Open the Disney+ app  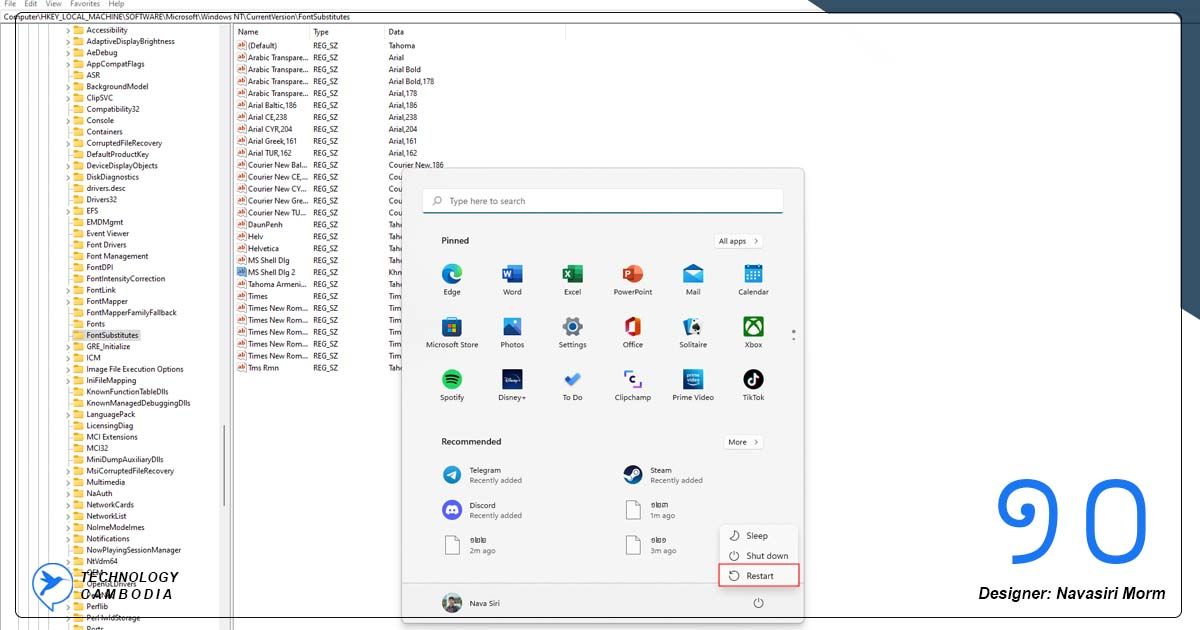coord(512,379)
